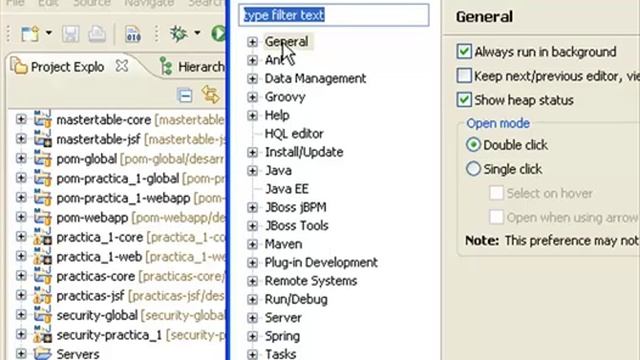The width and height of the screenshot is (640, 360).
Task: Select Single click open mode
Action: coord(473,168)
